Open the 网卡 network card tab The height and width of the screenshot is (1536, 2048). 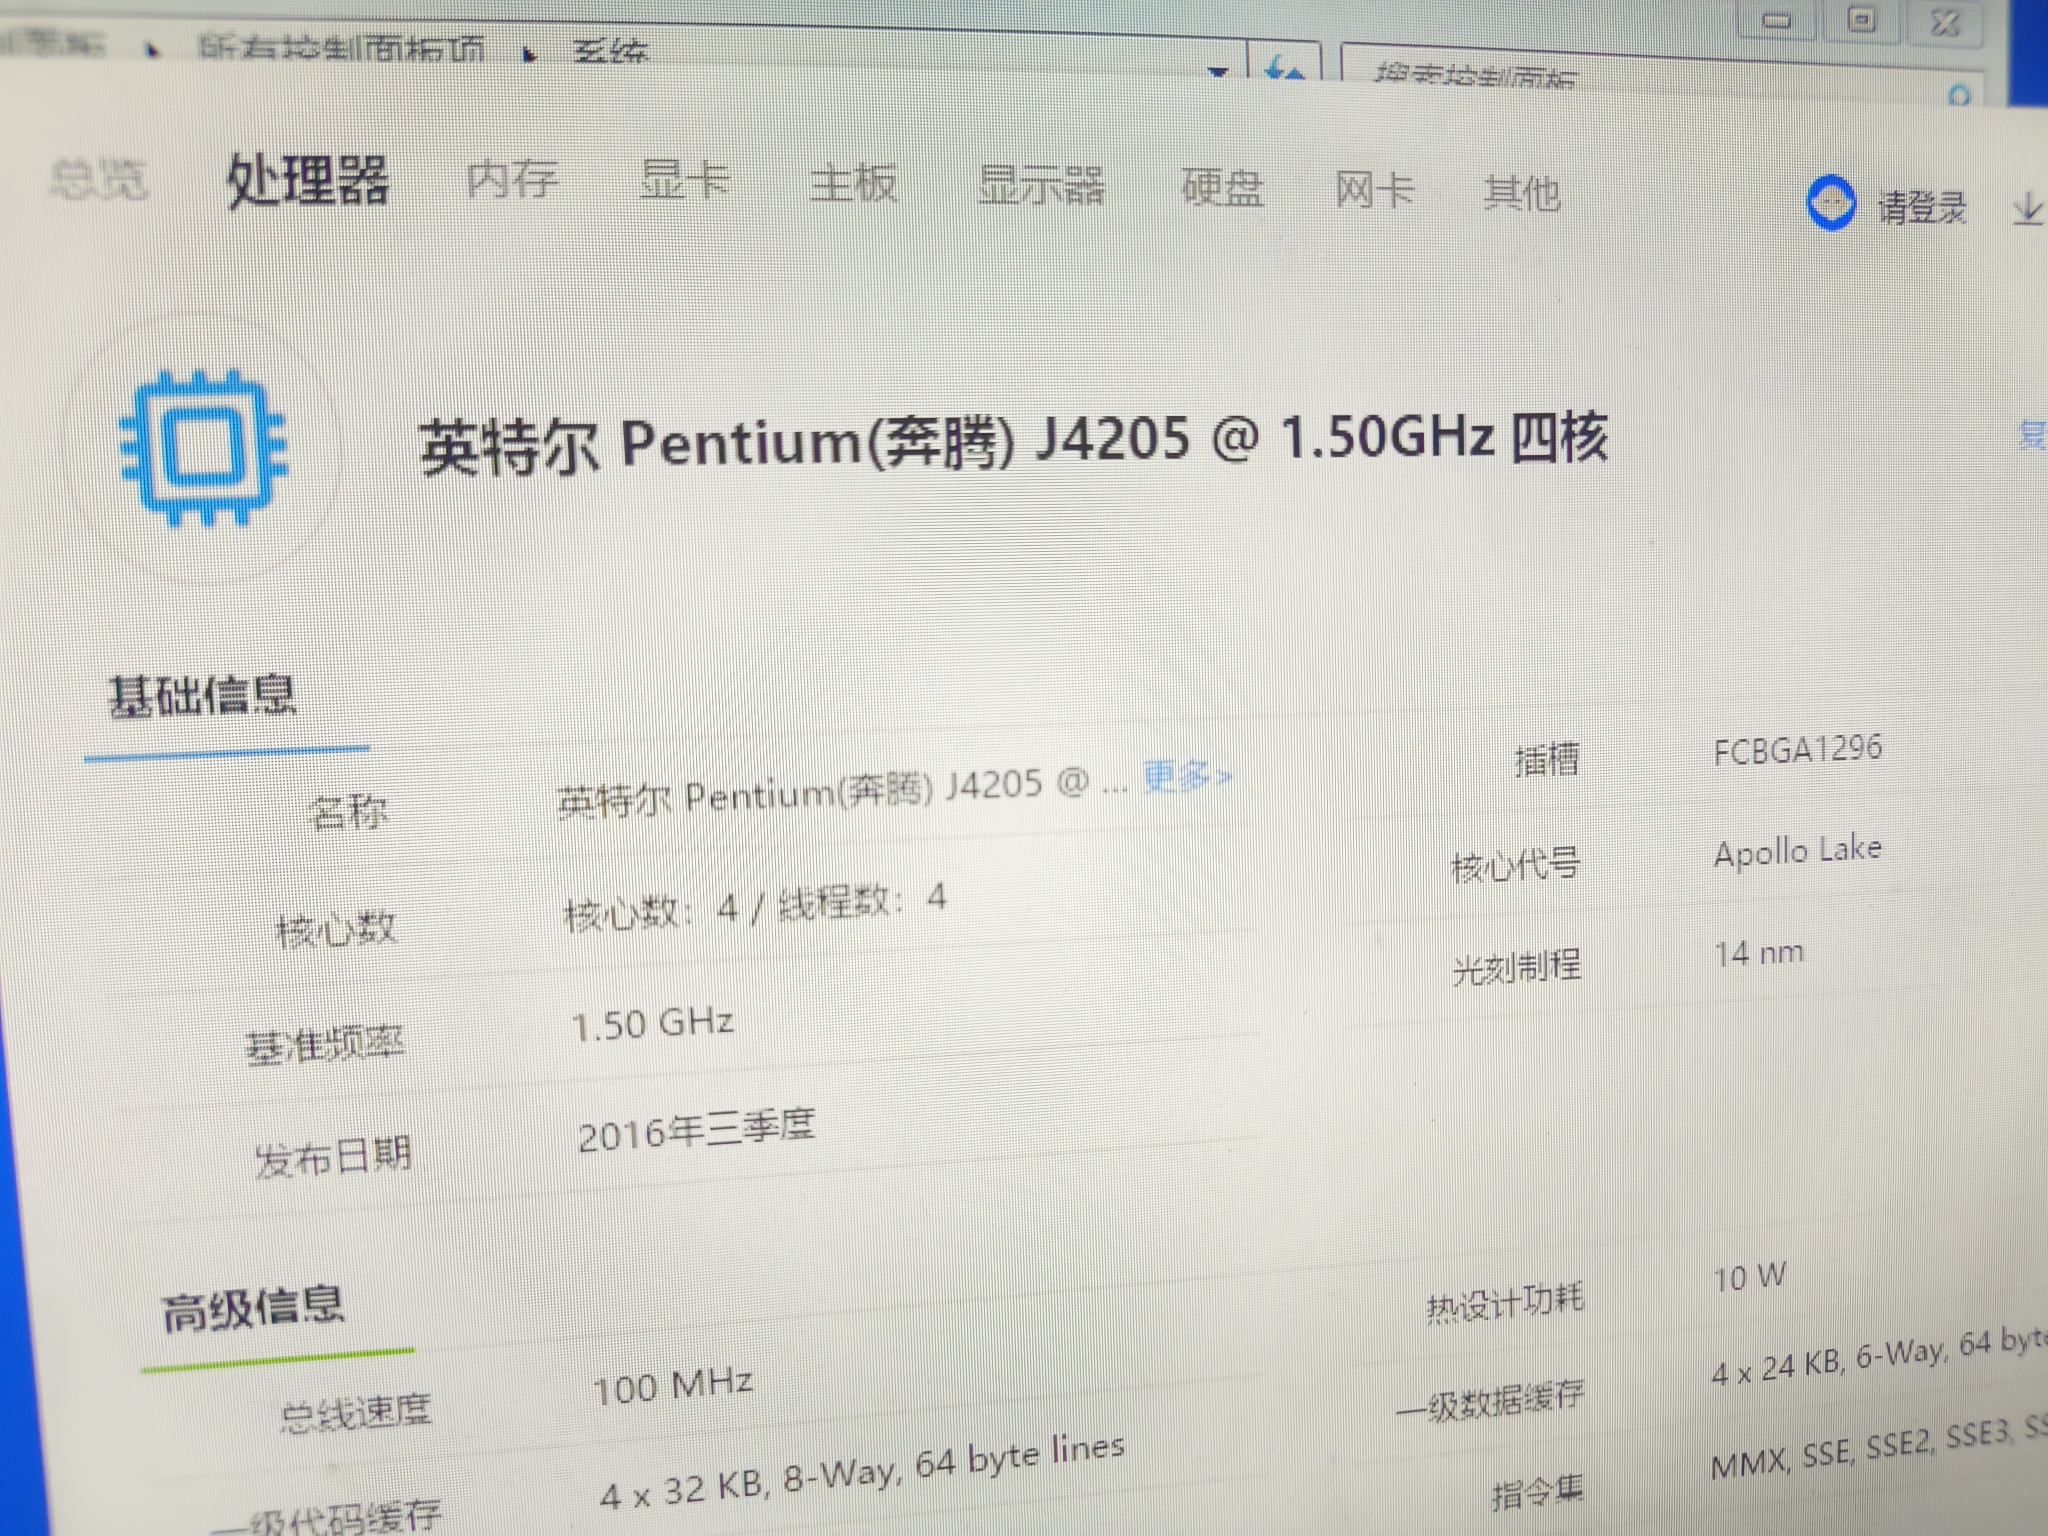coord(1375,190)
